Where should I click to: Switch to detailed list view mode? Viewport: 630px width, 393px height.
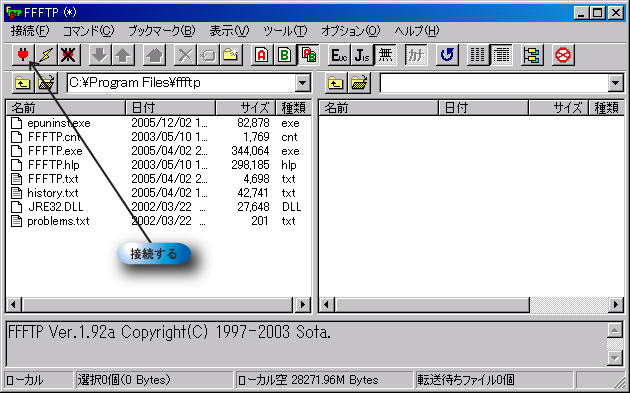click(501, 55)
